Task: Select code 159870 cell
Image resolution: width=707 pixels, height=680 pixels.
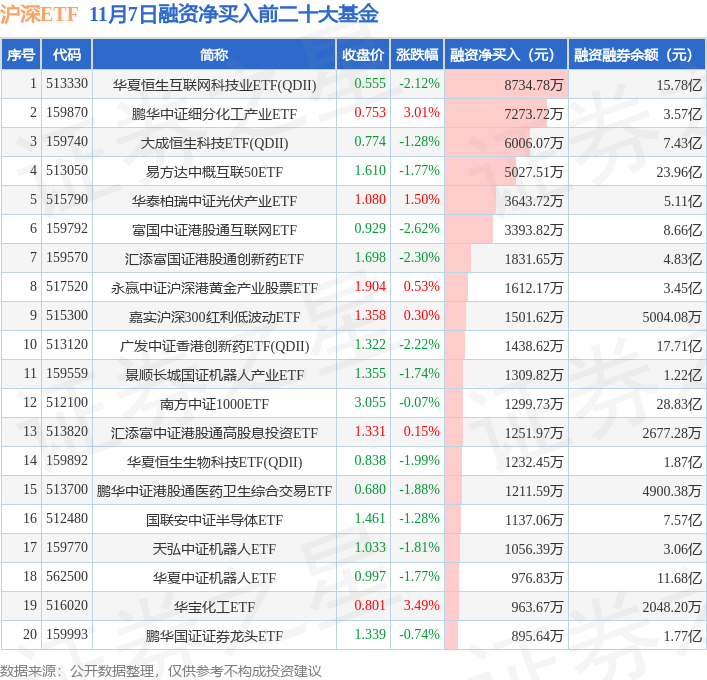Action: [x=67, y=113]
